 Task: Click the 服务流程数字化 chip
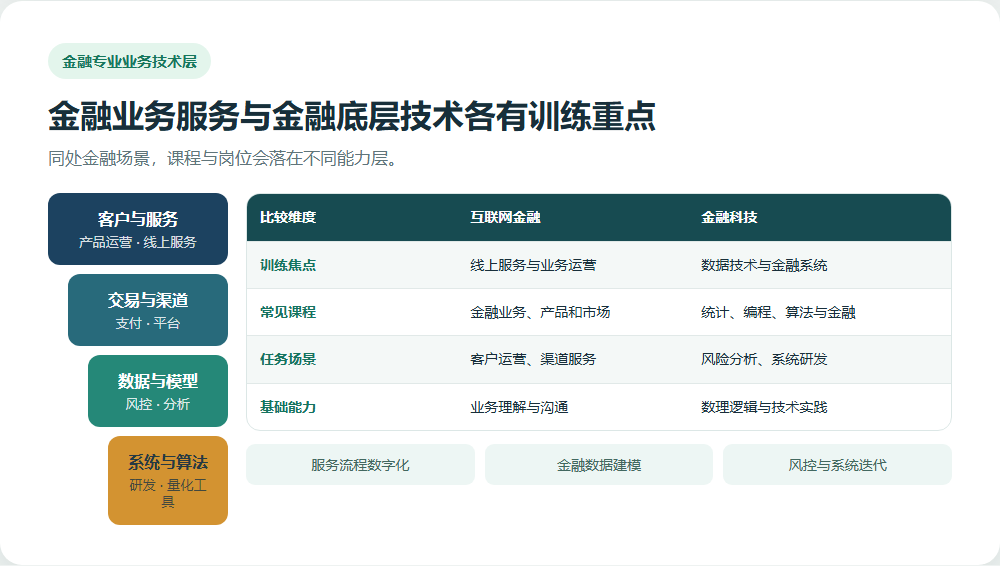click(x=360, y=465)
